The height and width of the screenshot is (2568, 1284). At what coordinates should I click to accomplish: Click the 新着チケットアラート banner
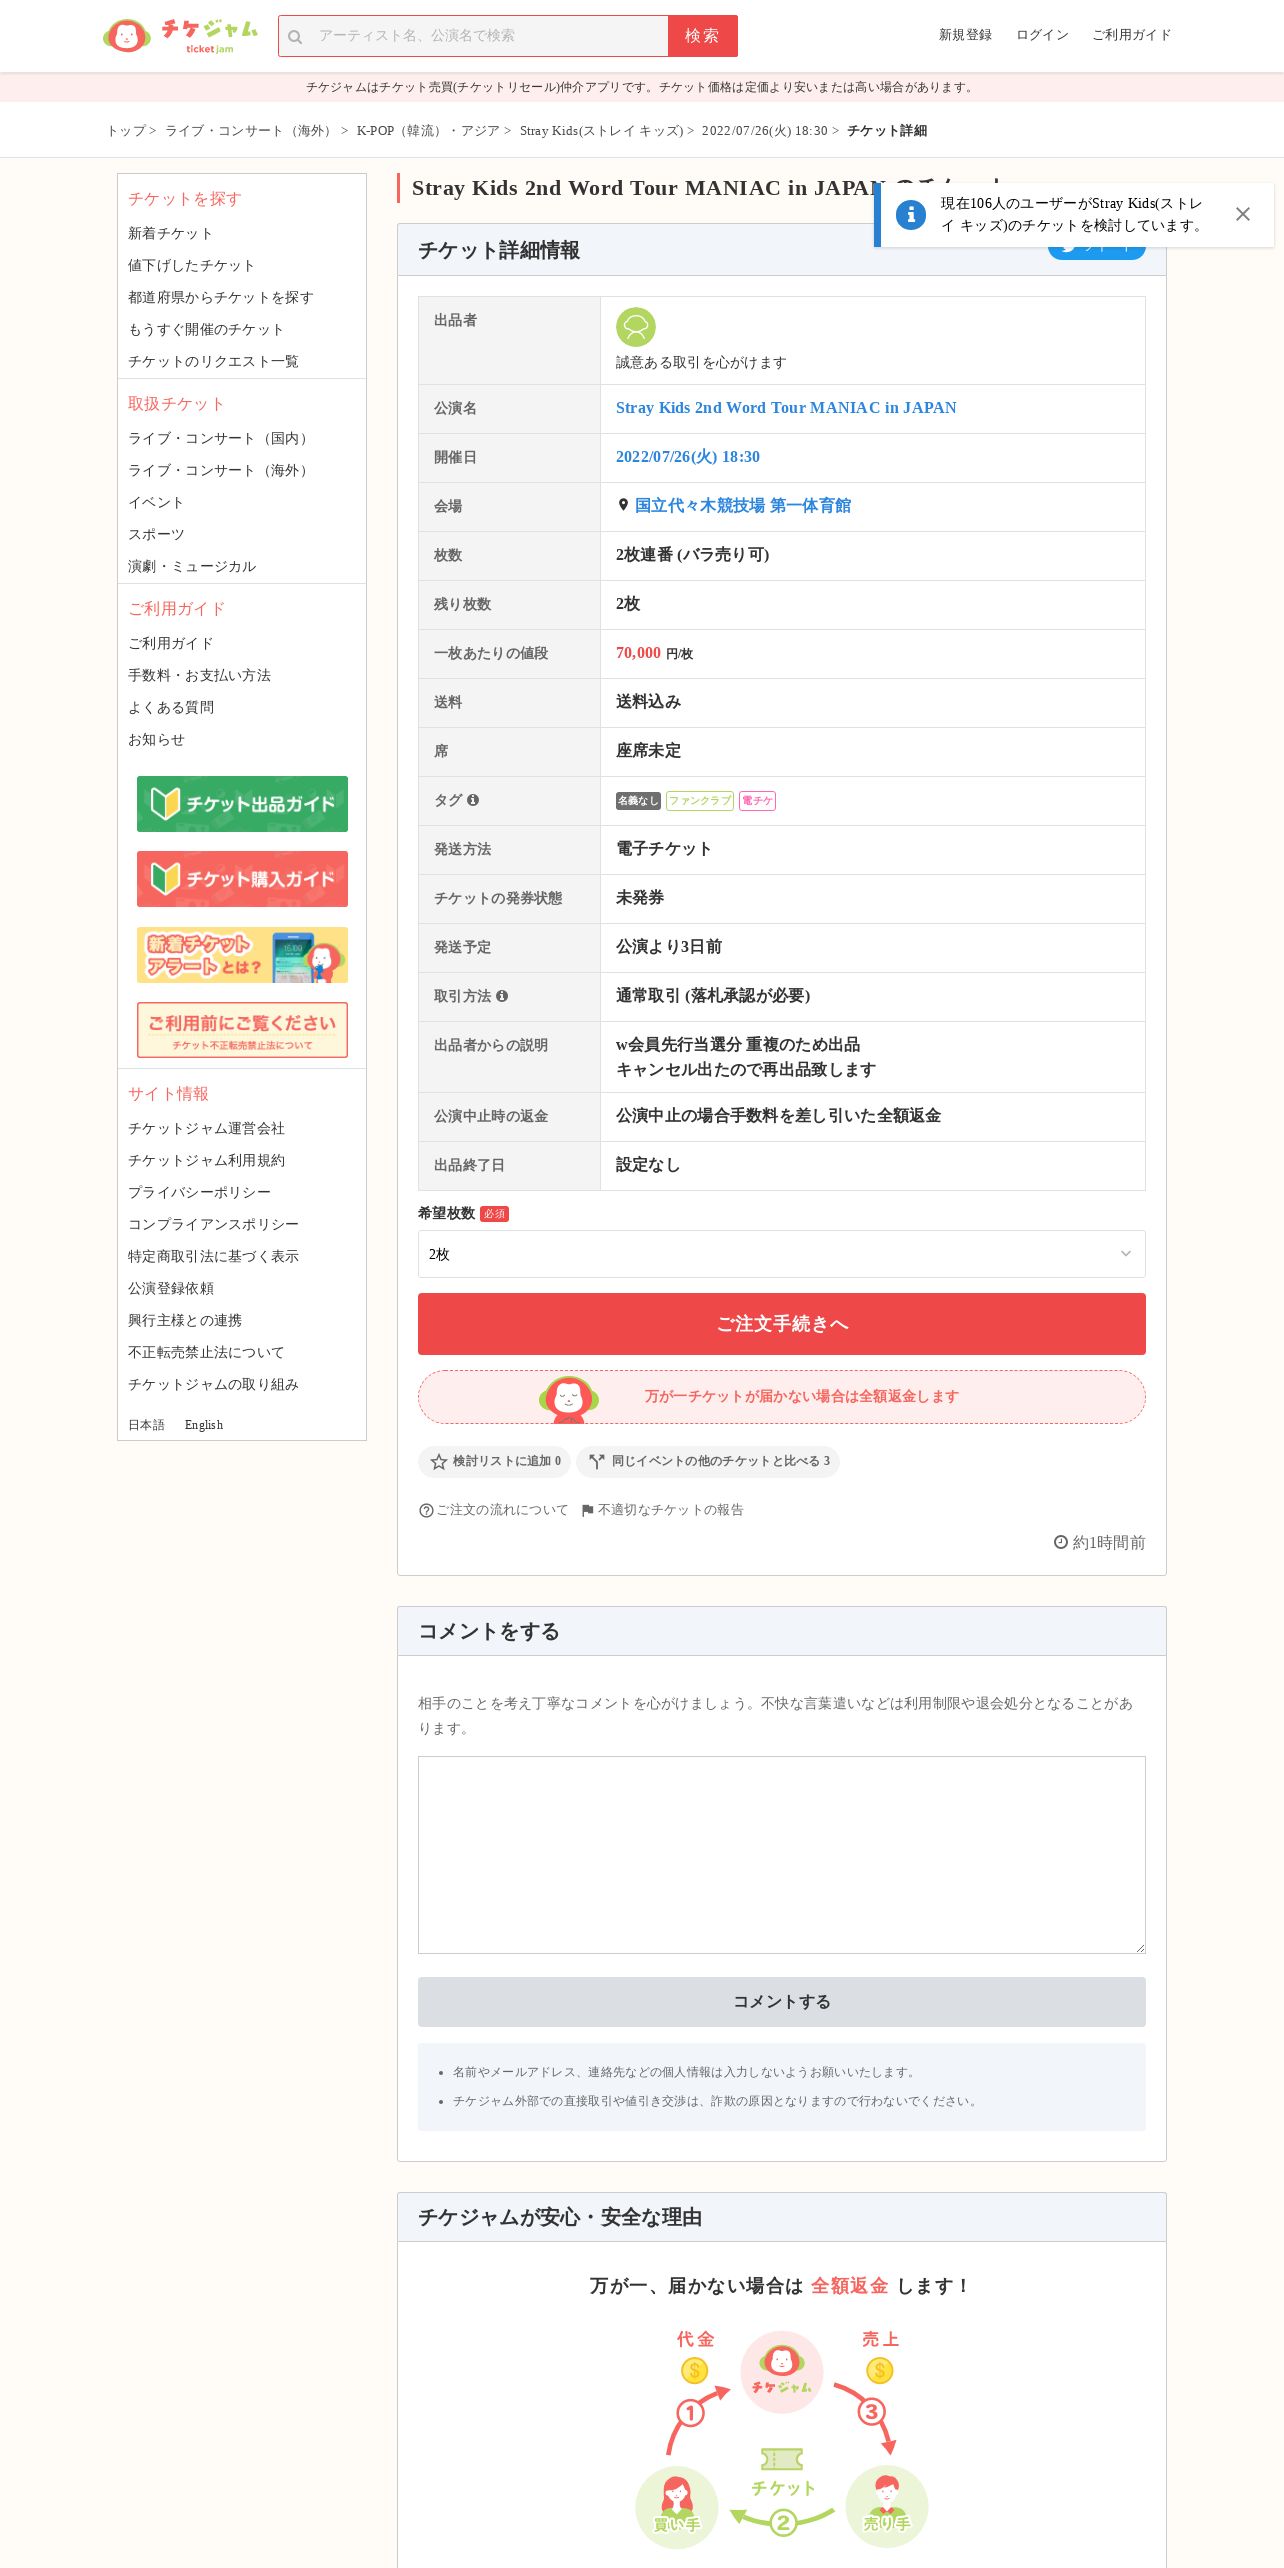242,955
